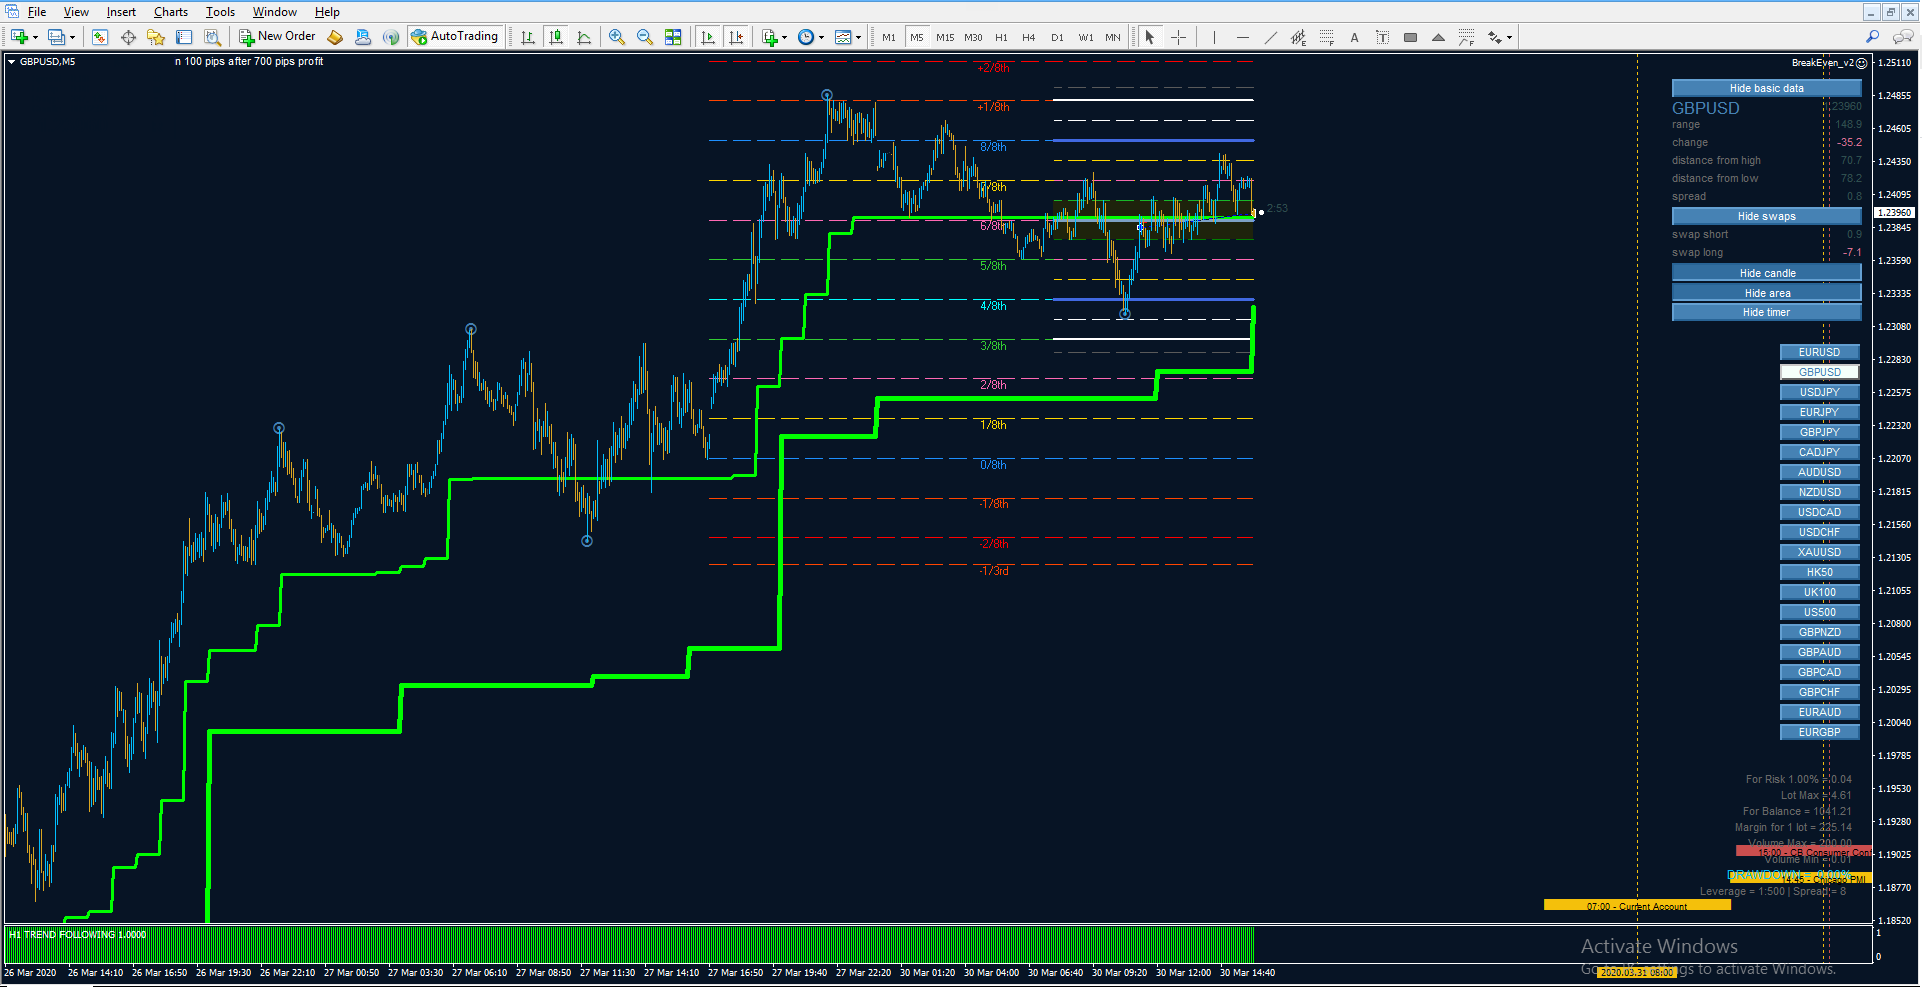Select the M1 timeframe
Image resolution: width=1922 pixels, height=987 pixels.
pos(889,37)
